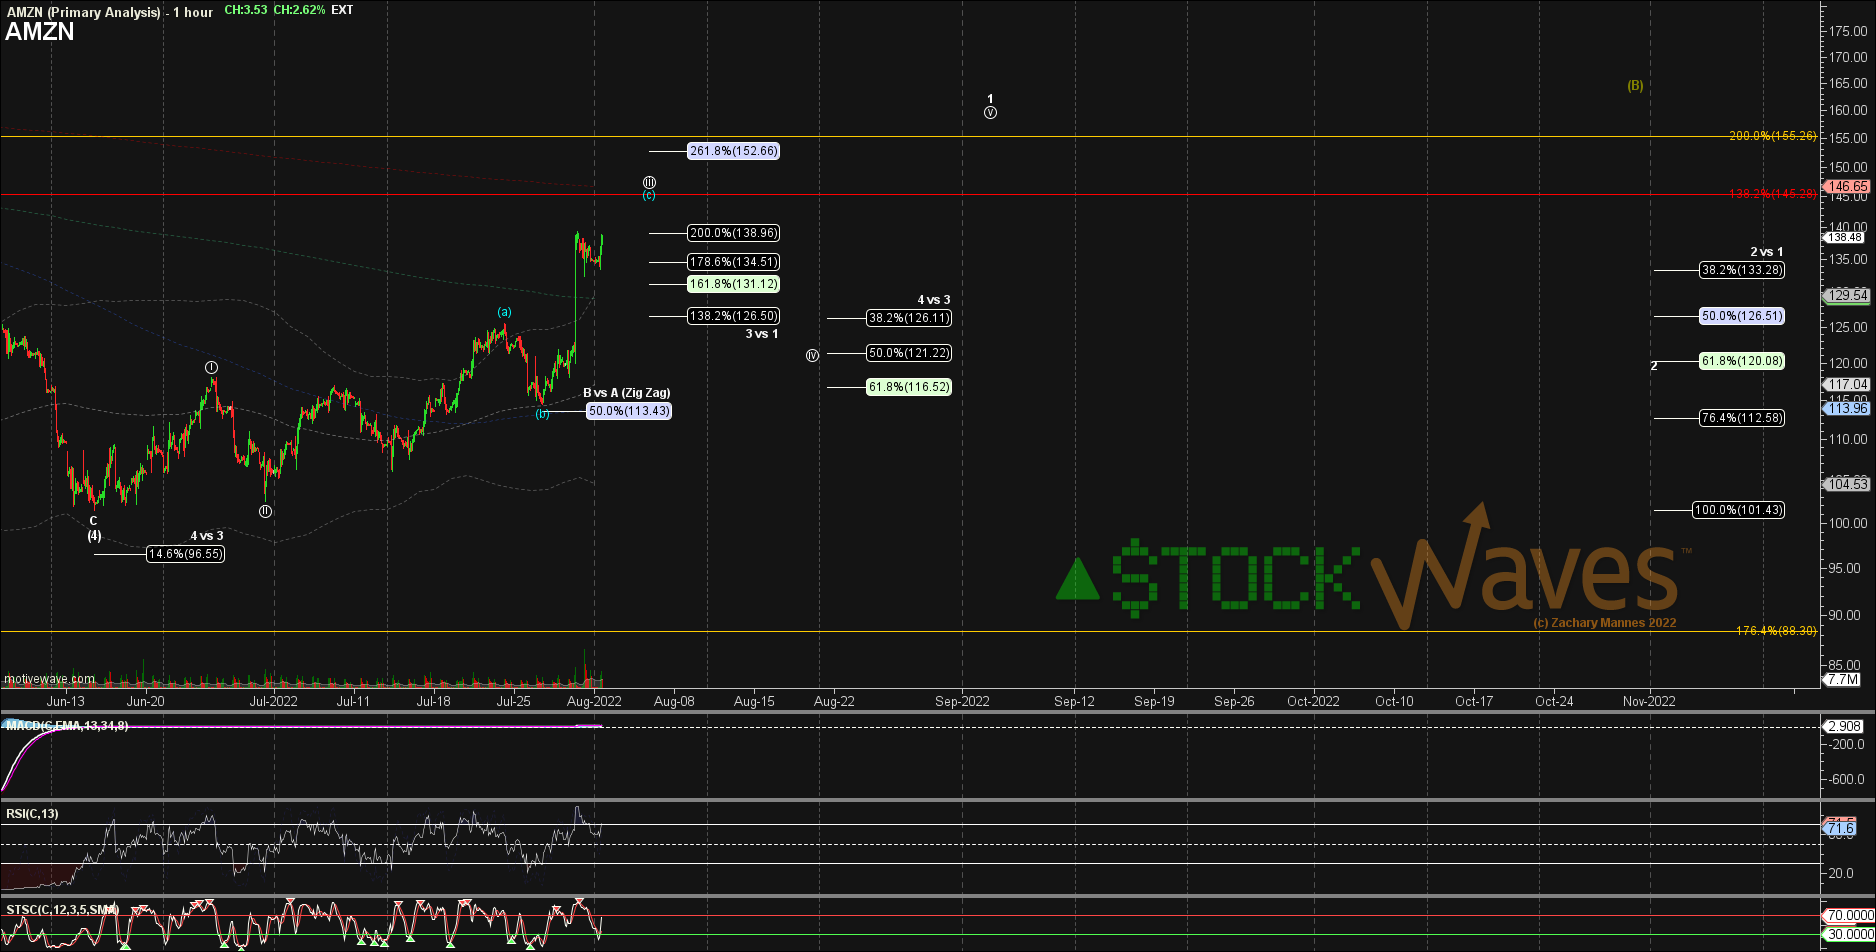Click the 14.6%(96.55) label
The image size is (1876, 952).
[x=185, y=554]
